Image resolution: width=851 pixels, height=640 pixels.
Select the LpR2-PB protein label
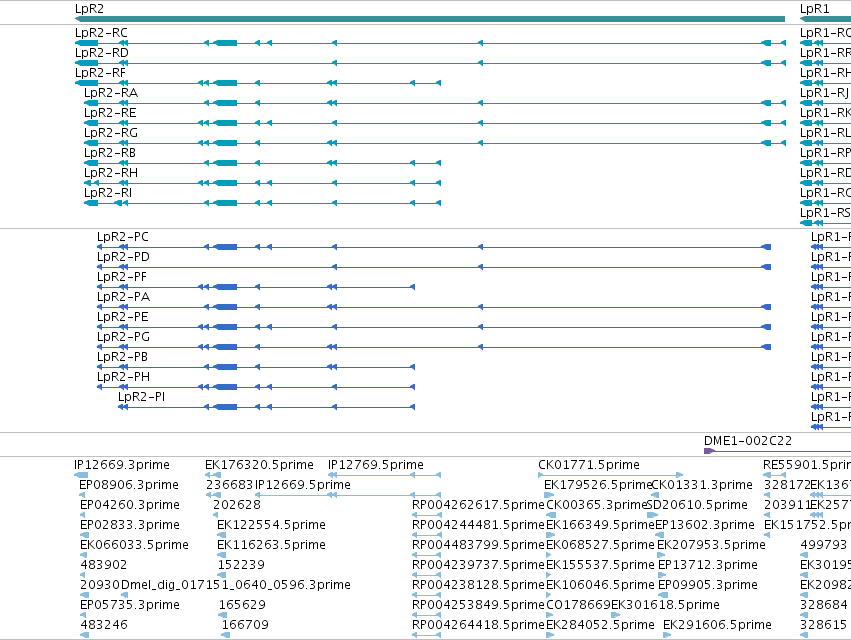click(122, 358)
